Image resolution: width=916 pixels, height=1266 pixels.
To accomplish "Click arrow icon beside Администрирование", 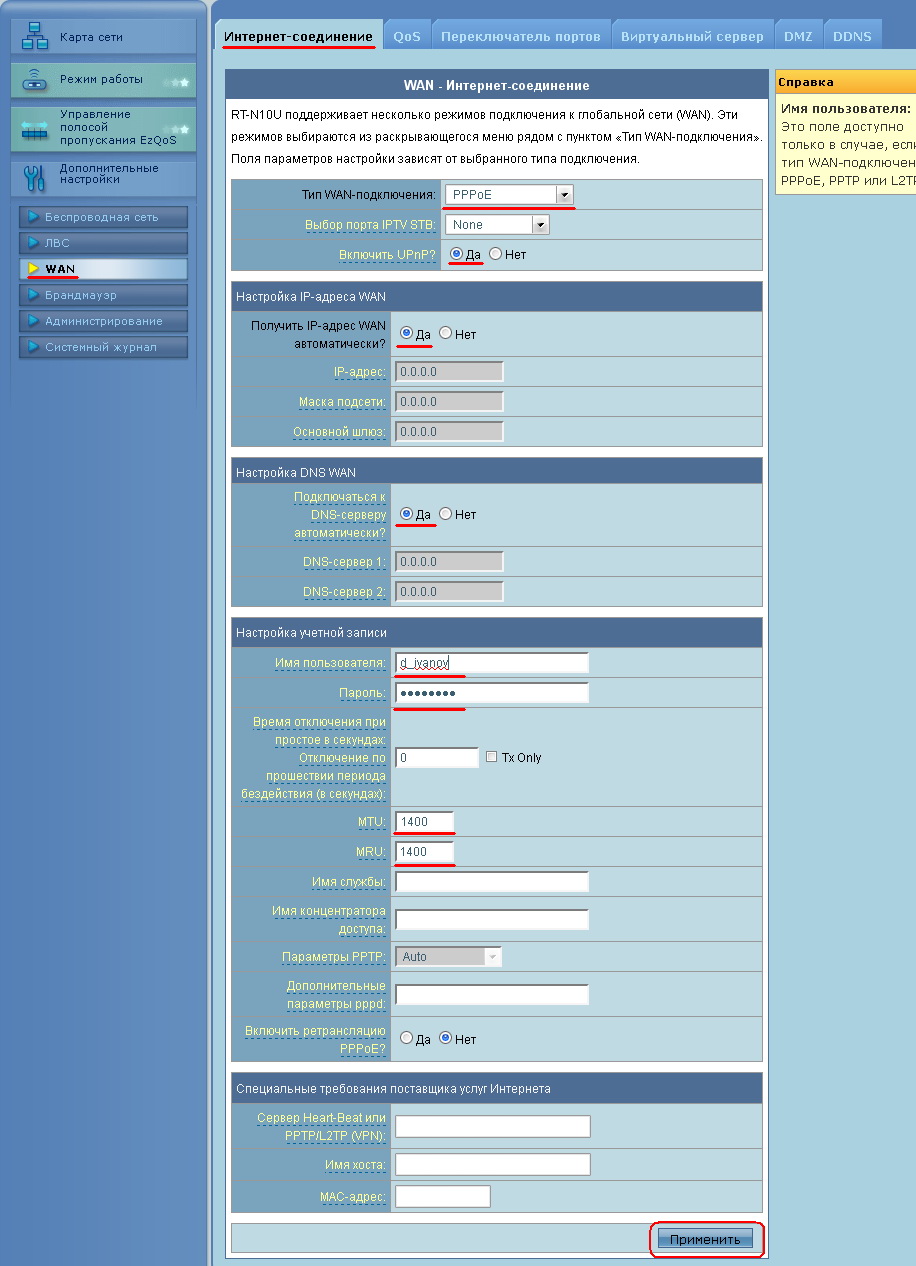I will tap(33, 321).
